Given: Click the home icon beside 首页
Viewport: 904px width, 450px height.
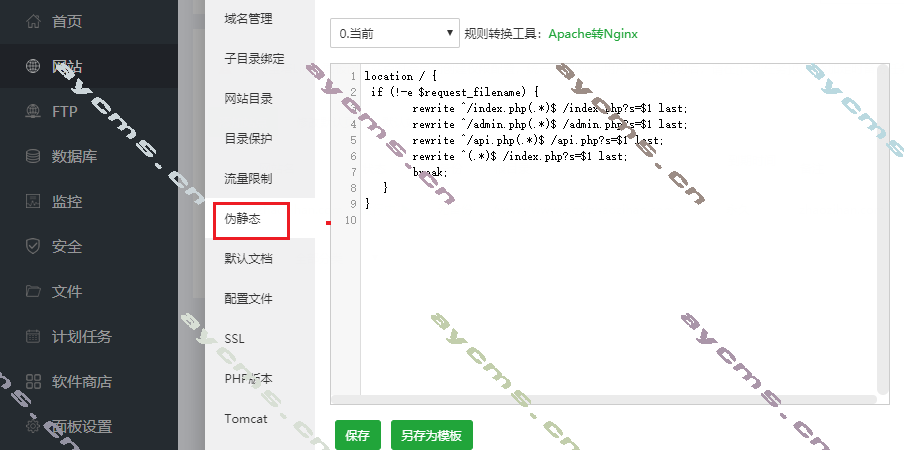Looking at the screenshot, I should [x=33, y=21].
